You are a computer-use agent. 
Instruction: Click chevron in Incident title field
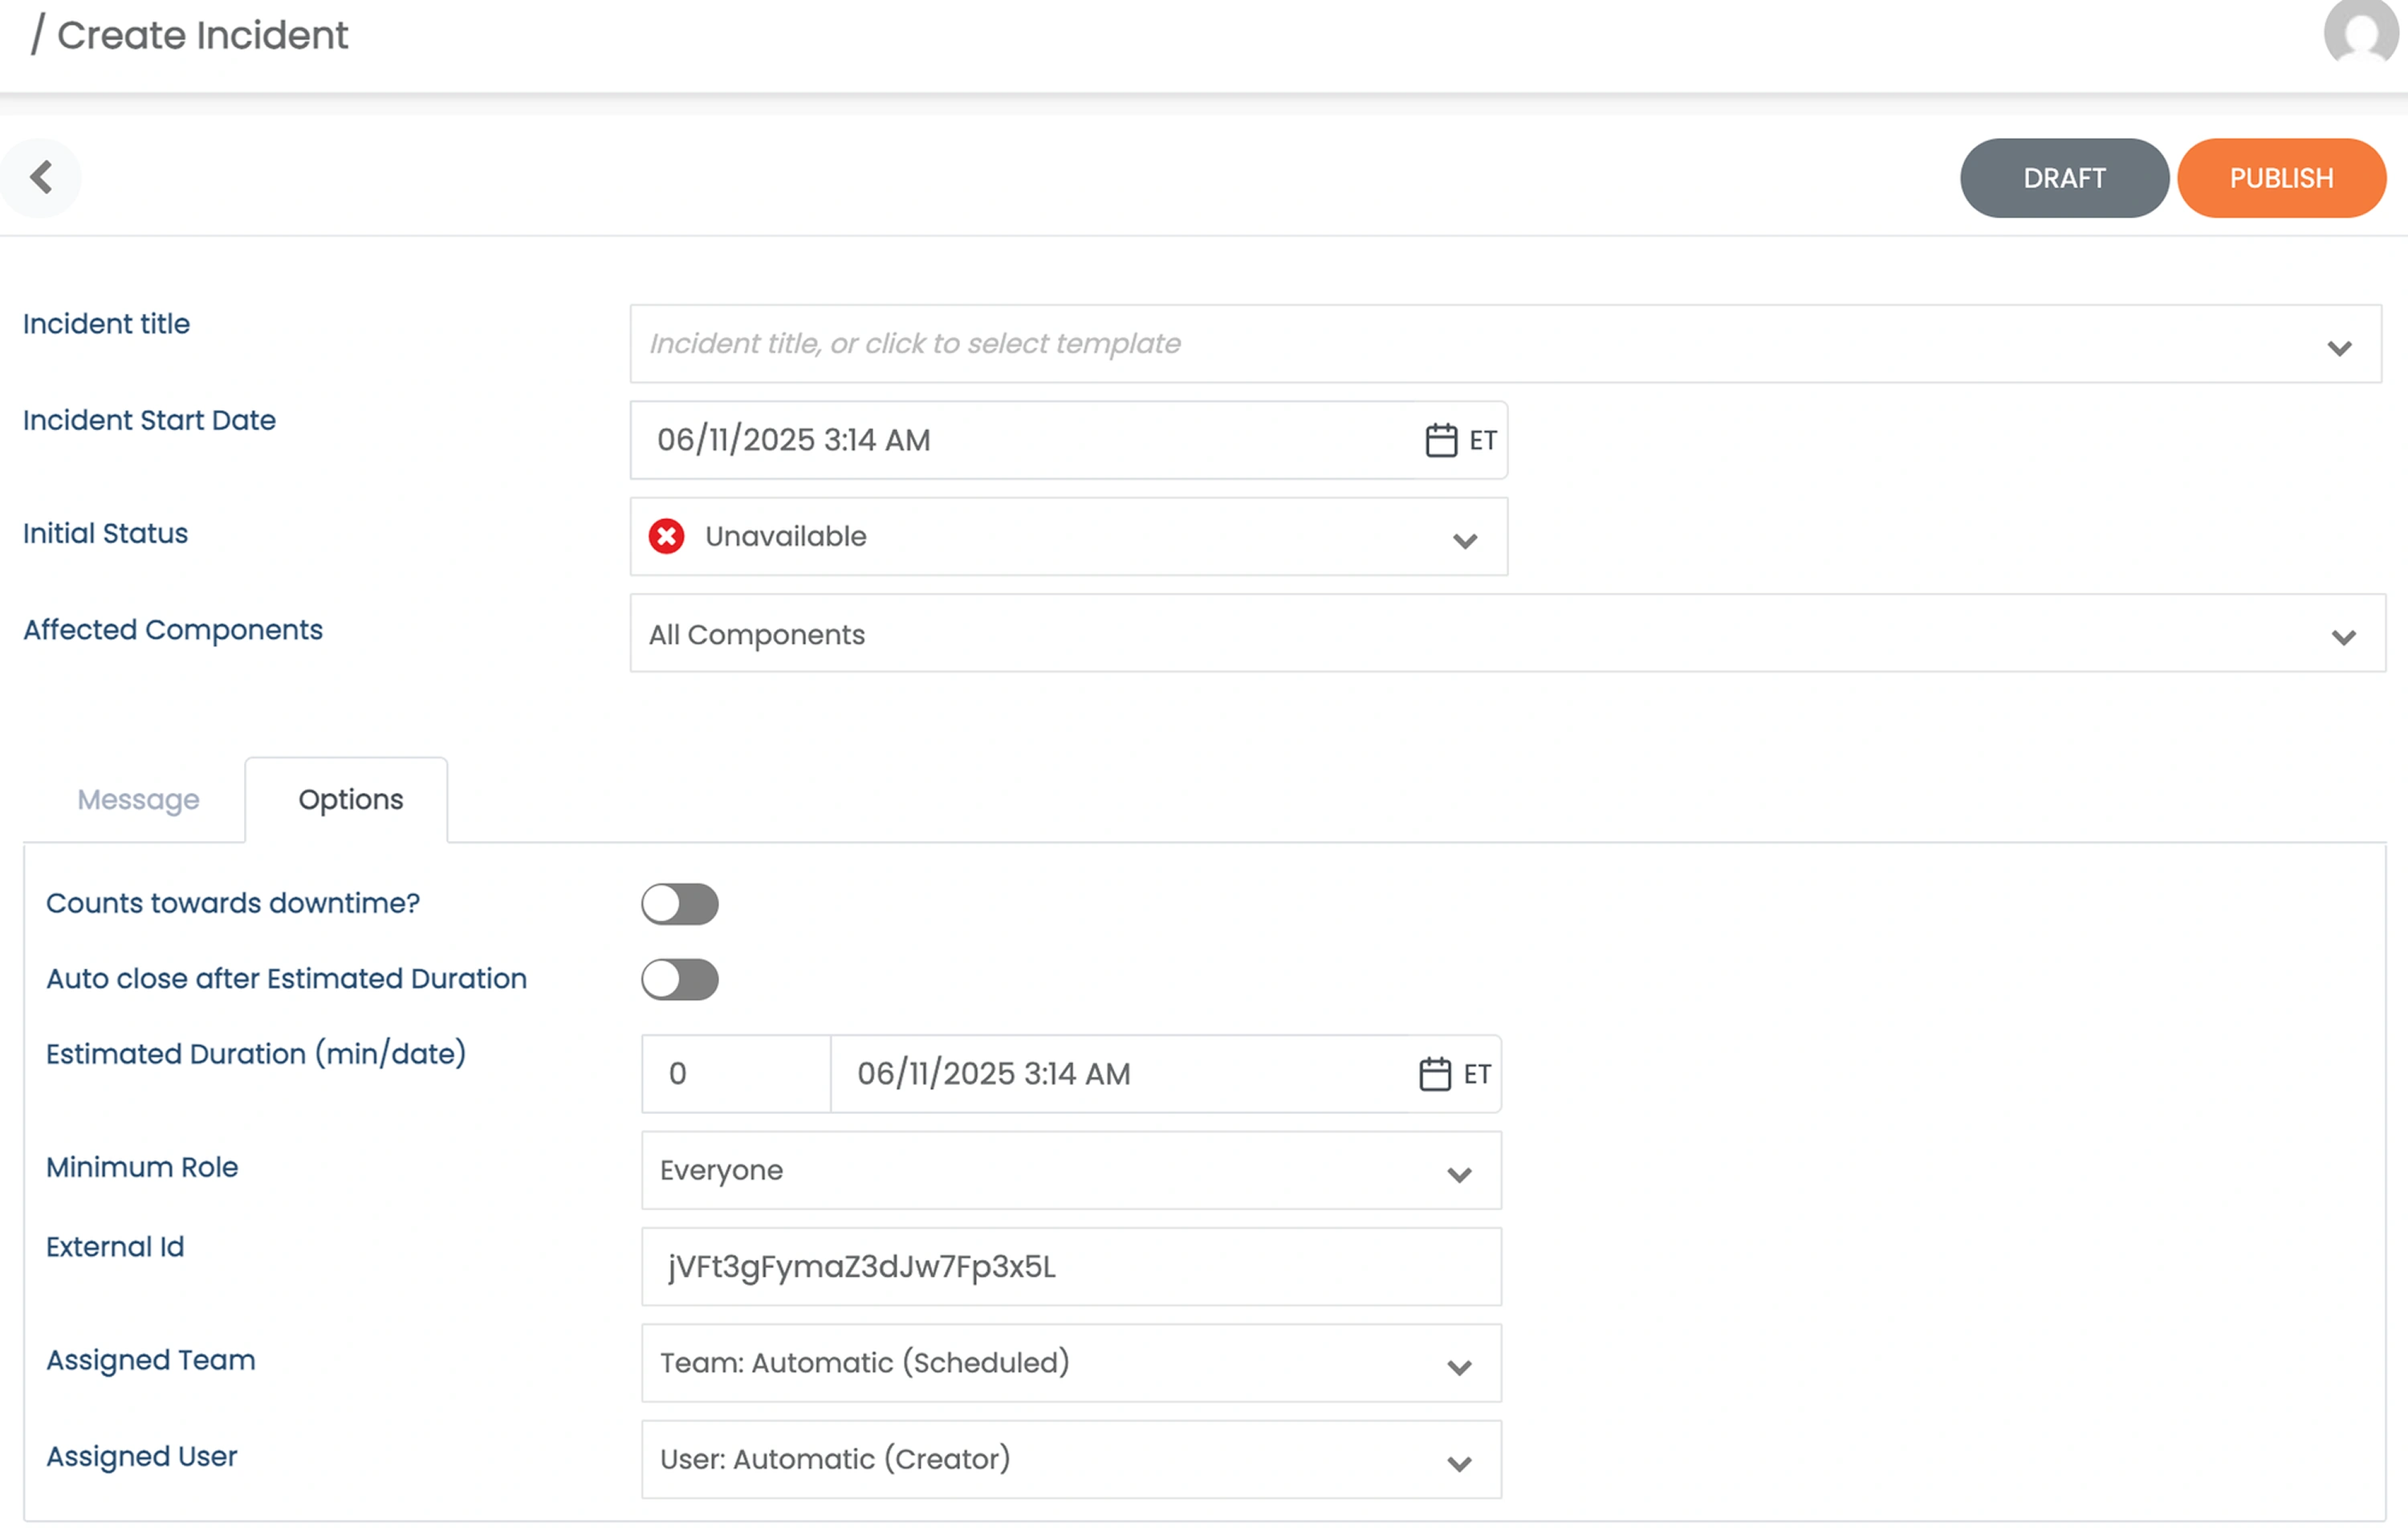click(x=2338, y=348)
